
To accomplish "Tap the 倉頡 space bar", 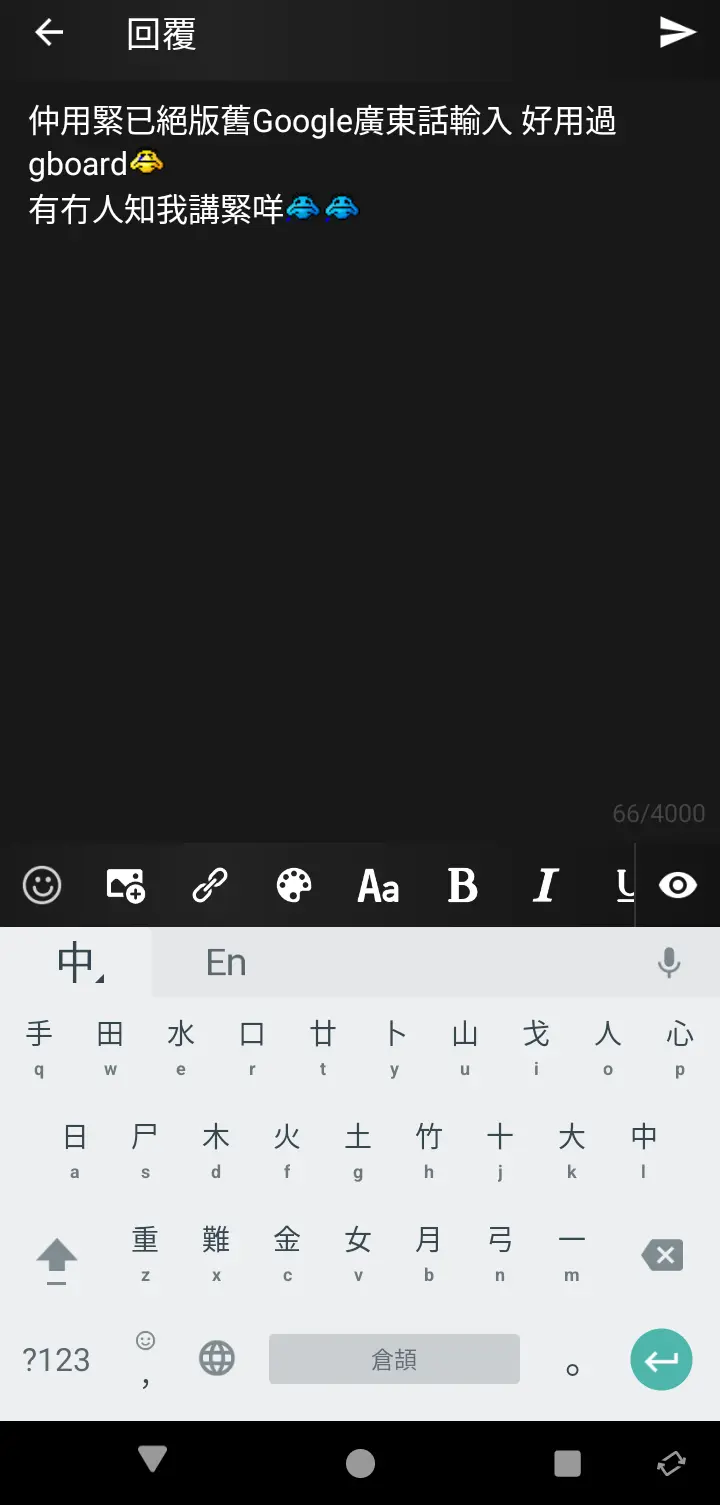I will tap(394, 1359).
